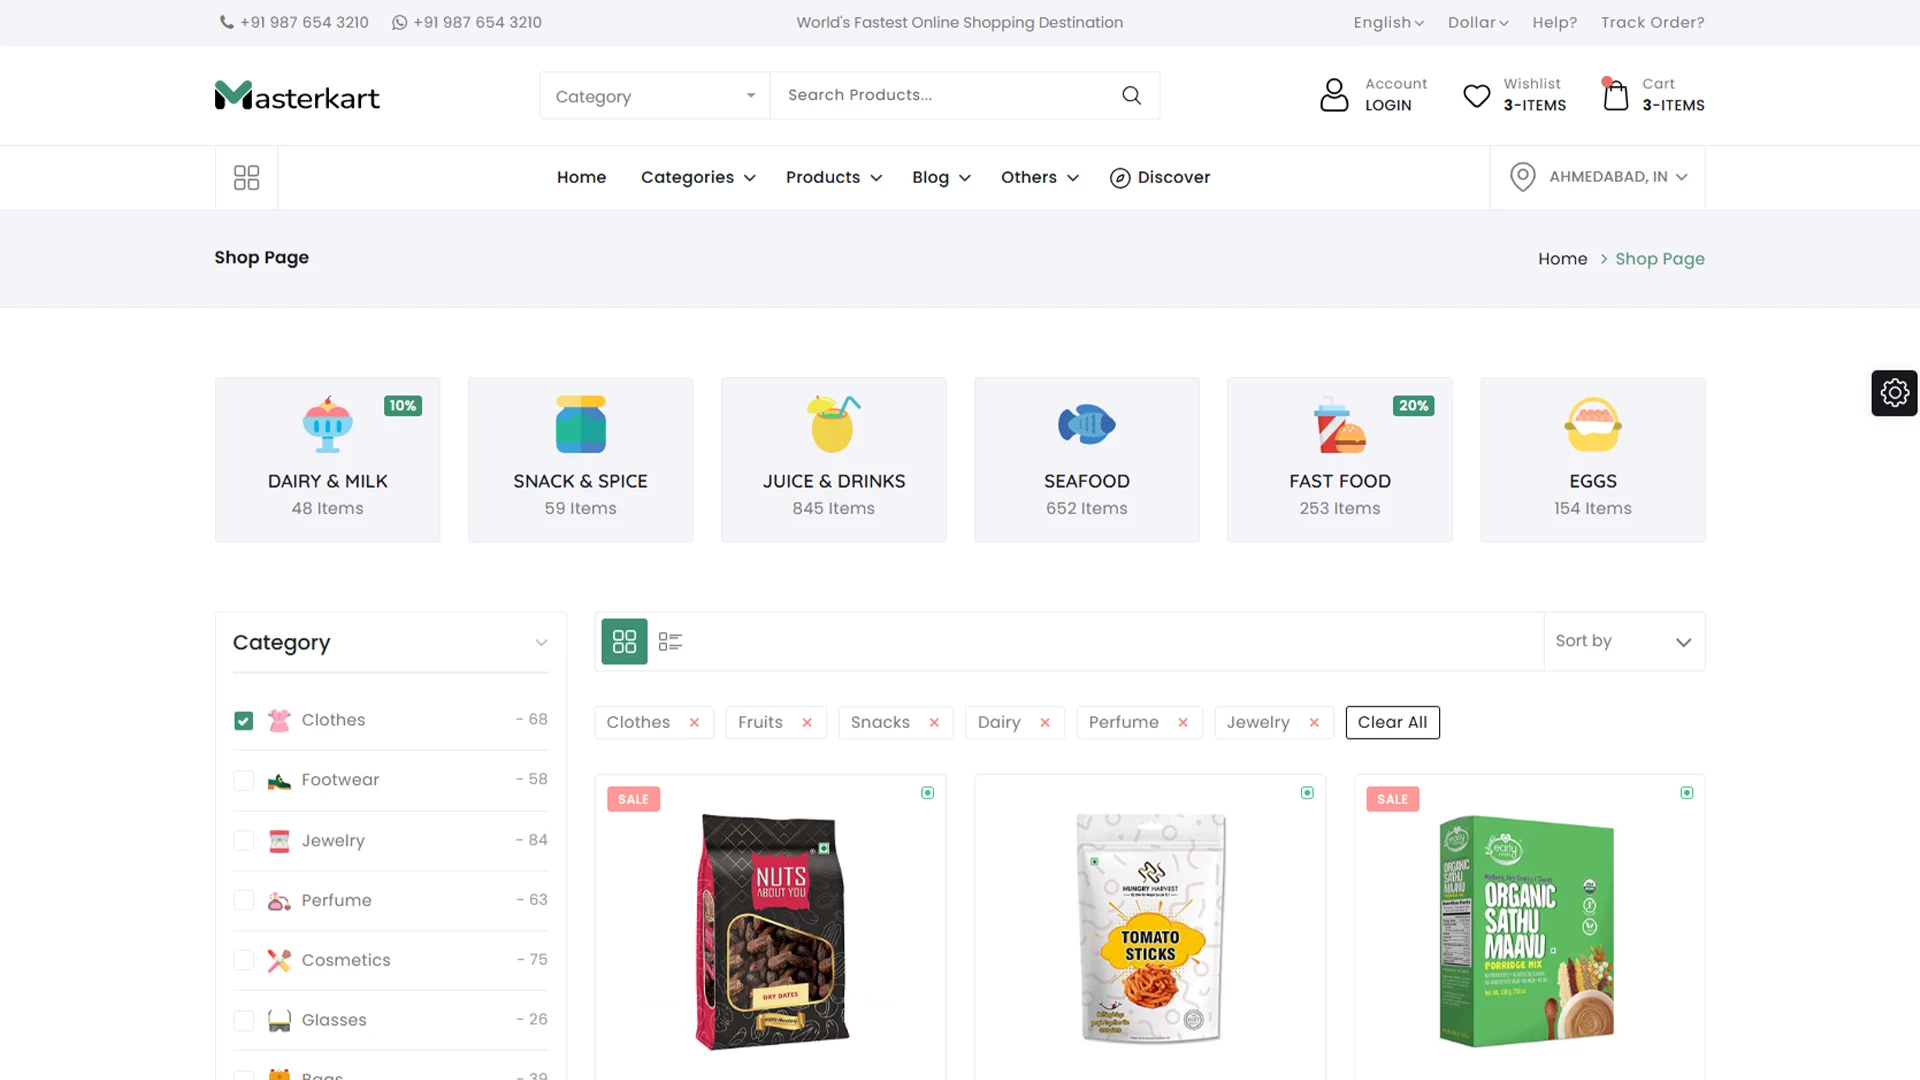Open the Sort by dropdown

[1624, 641]
